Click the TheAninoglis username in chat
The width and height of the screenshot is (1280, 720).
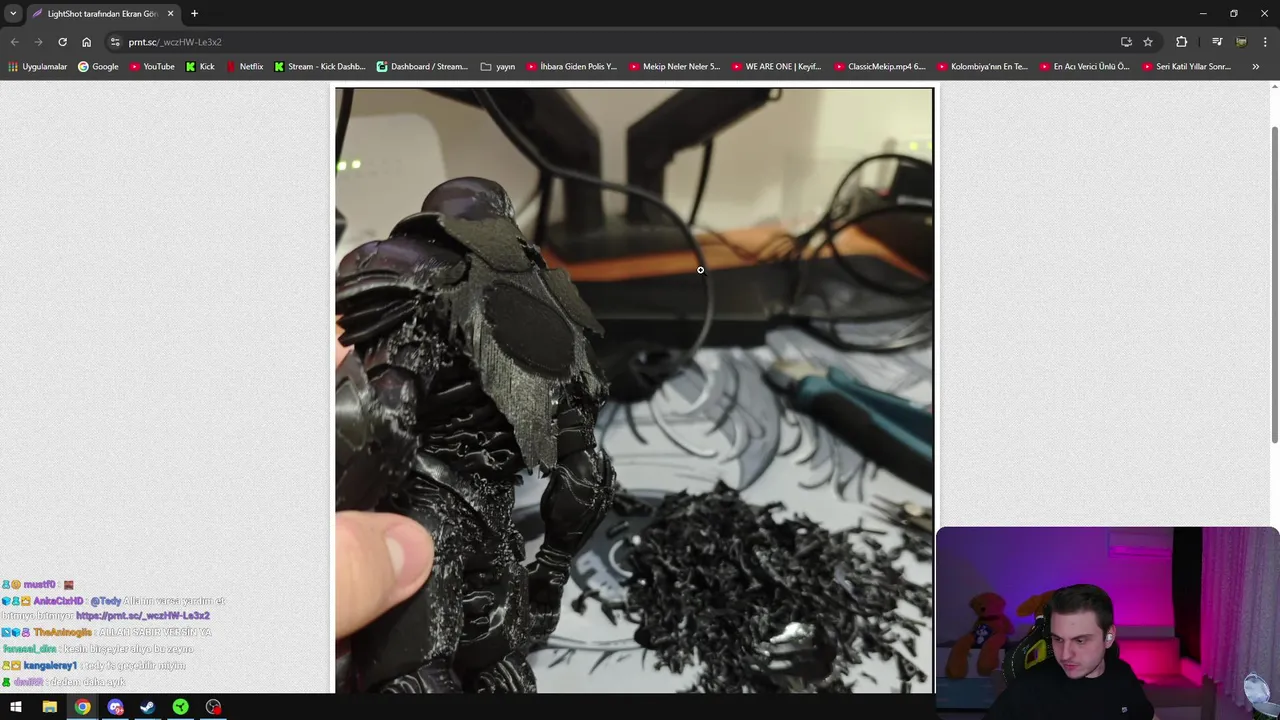point(62,632)
